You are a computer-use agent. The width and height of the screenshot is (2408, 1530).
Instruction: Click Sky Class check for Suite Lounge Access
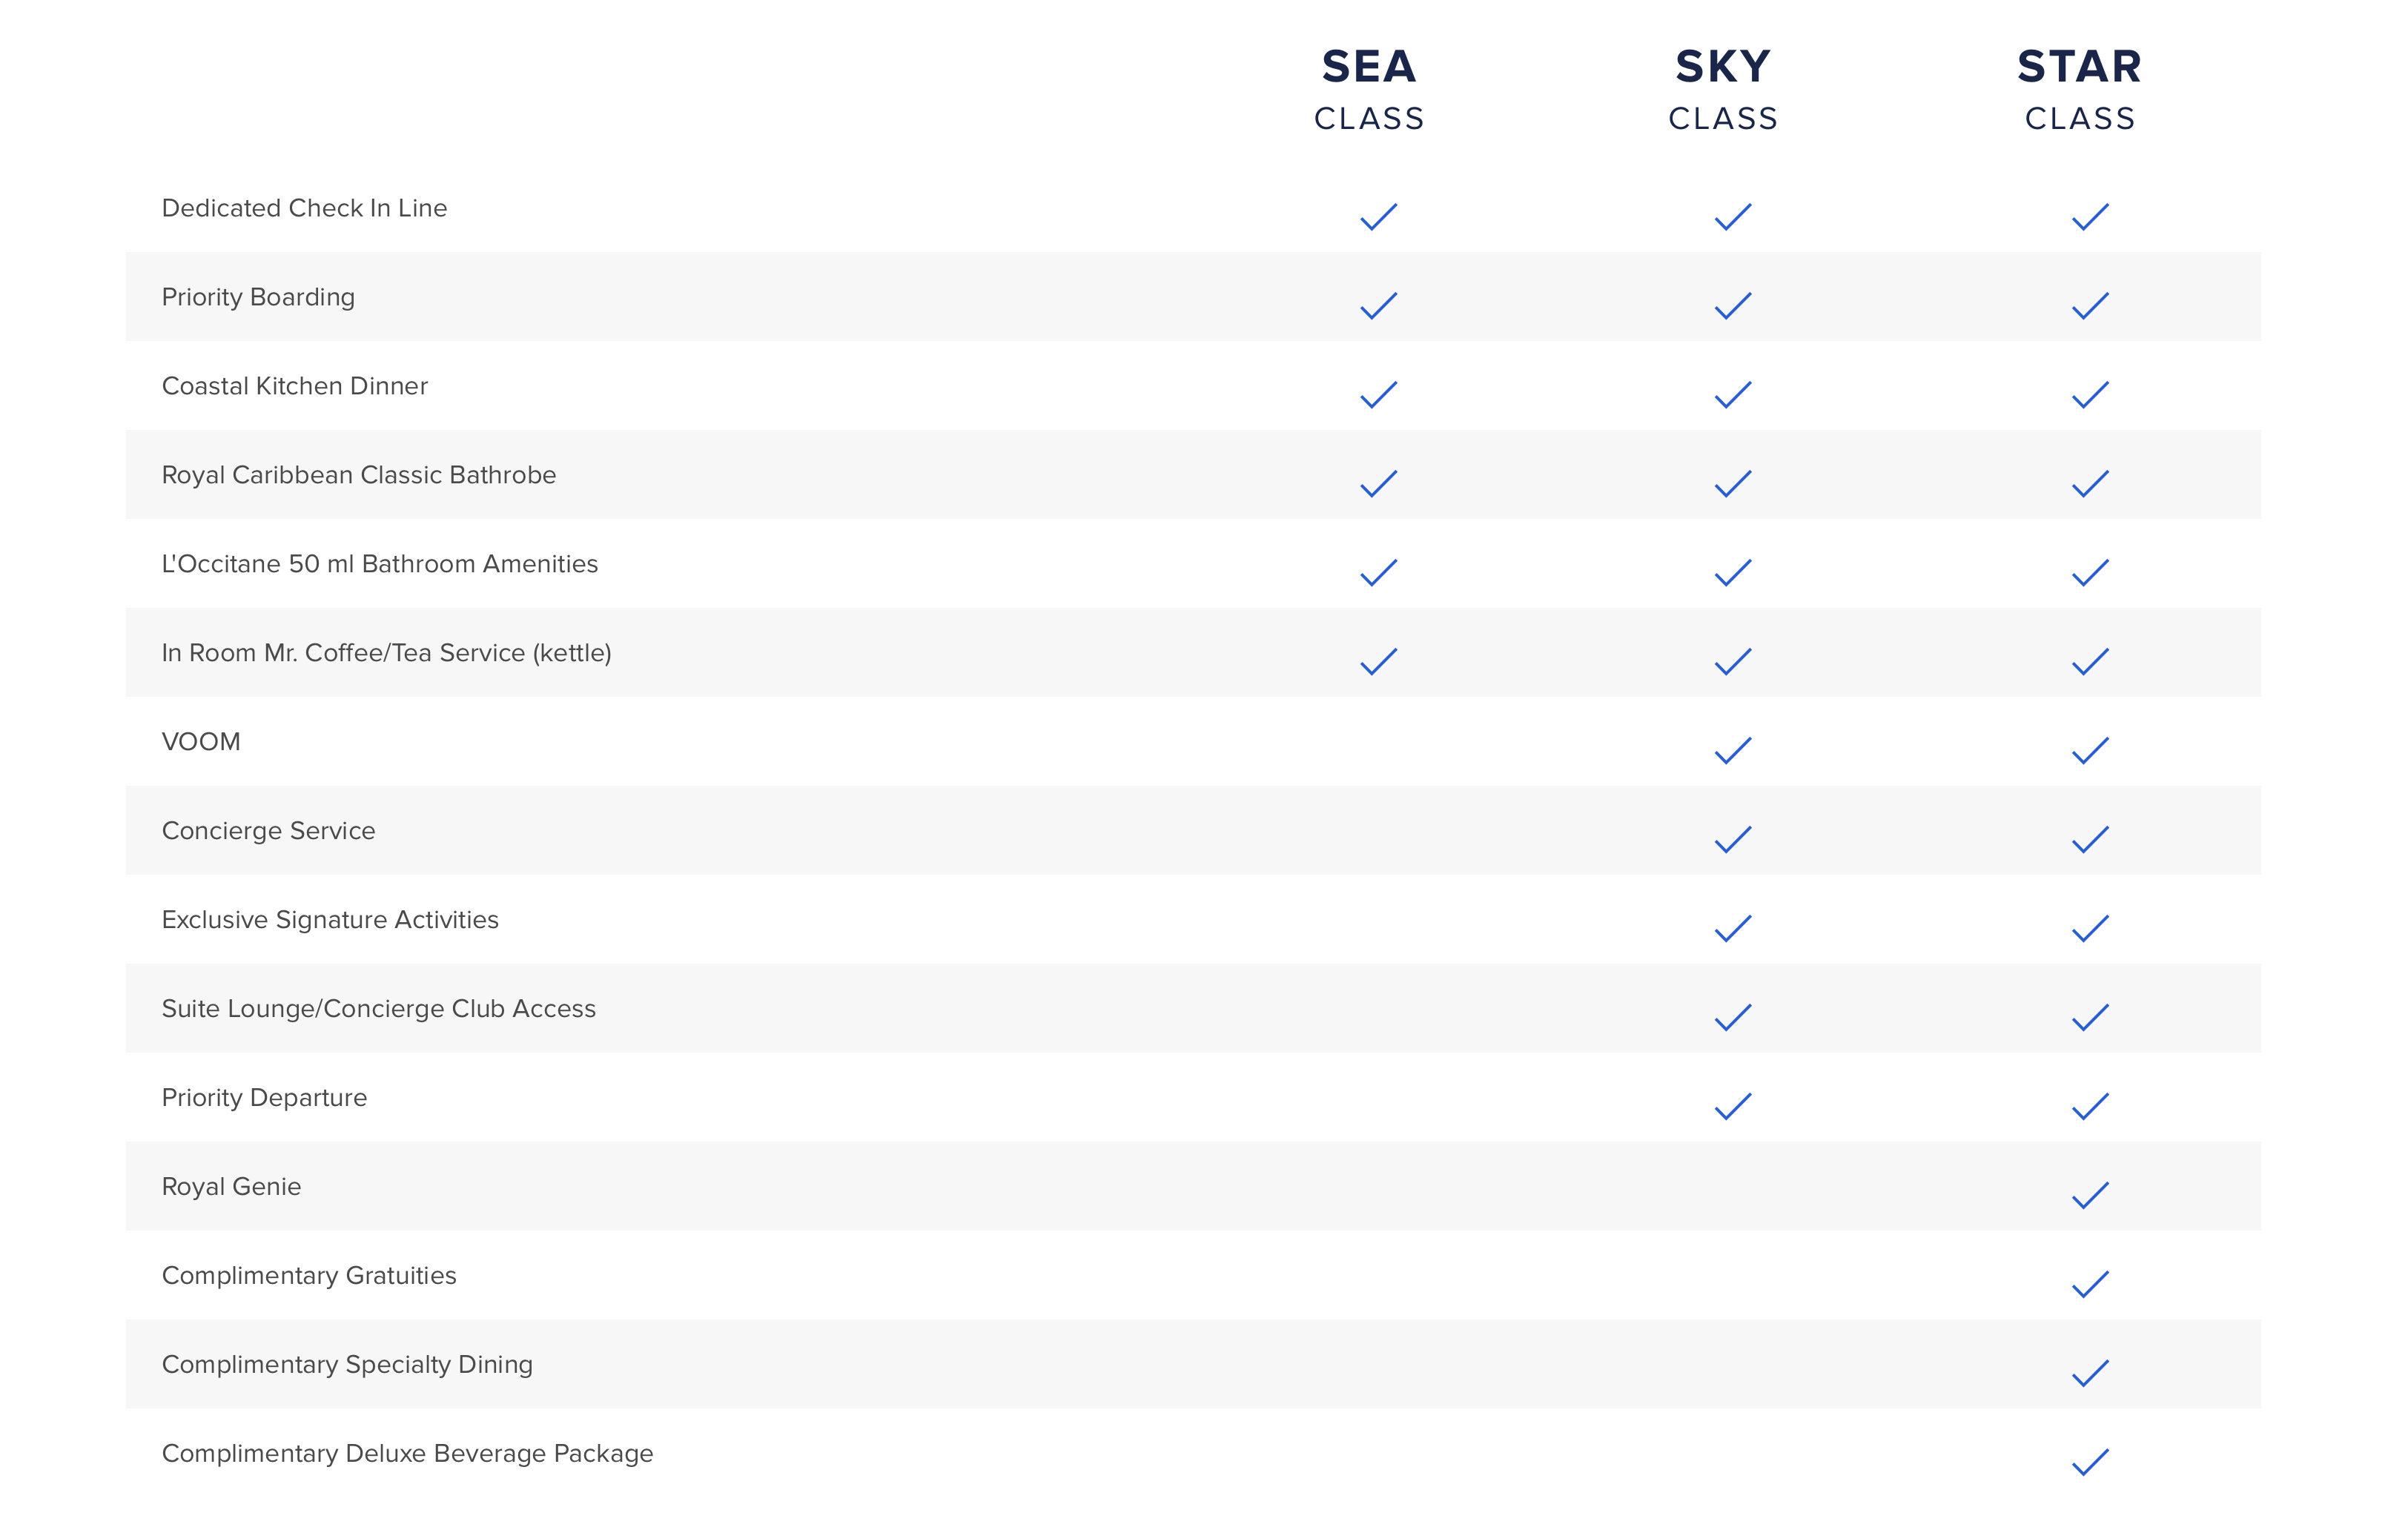point(1733,1018)
